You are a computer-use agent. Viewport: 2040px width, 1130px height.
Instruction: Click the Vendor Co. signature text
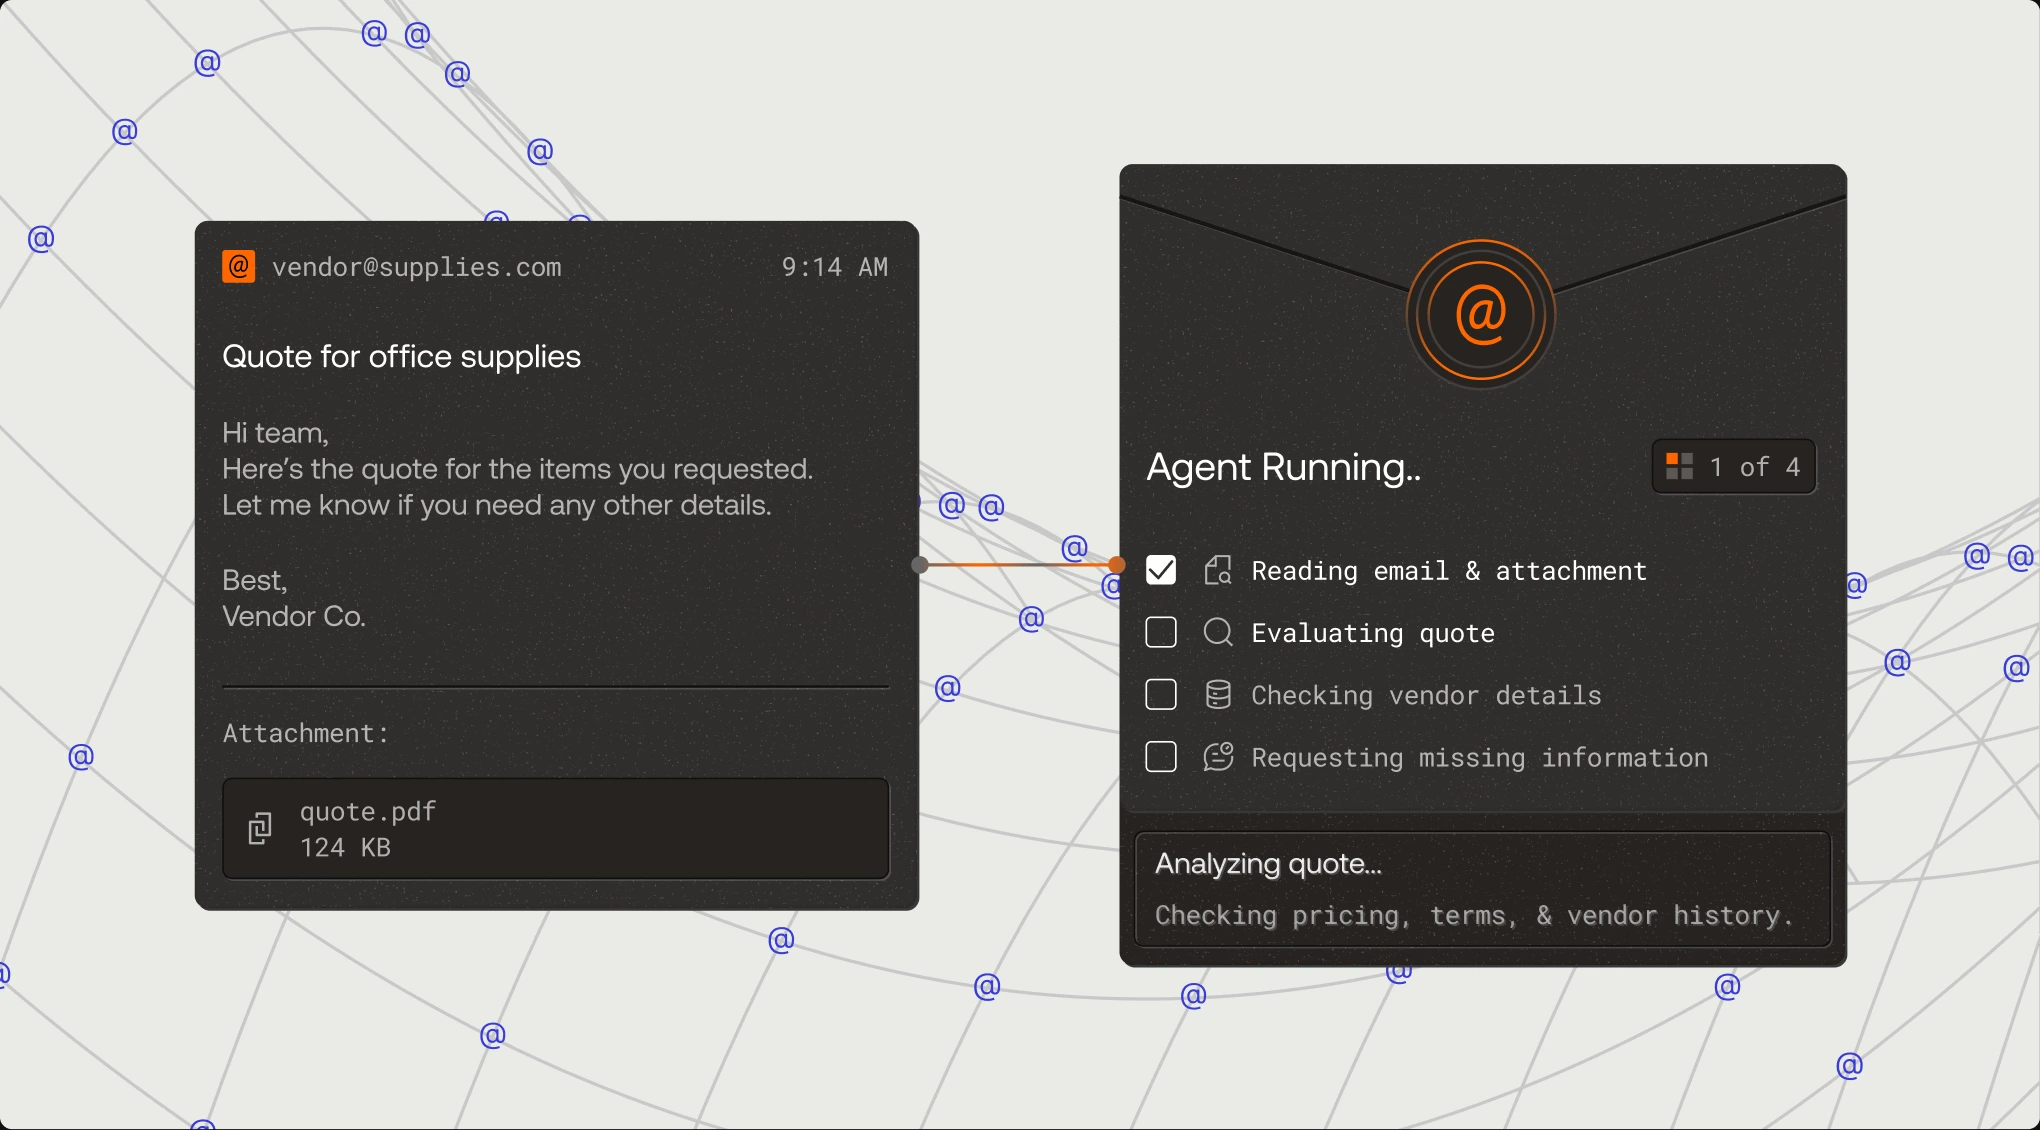coord(294,616)
